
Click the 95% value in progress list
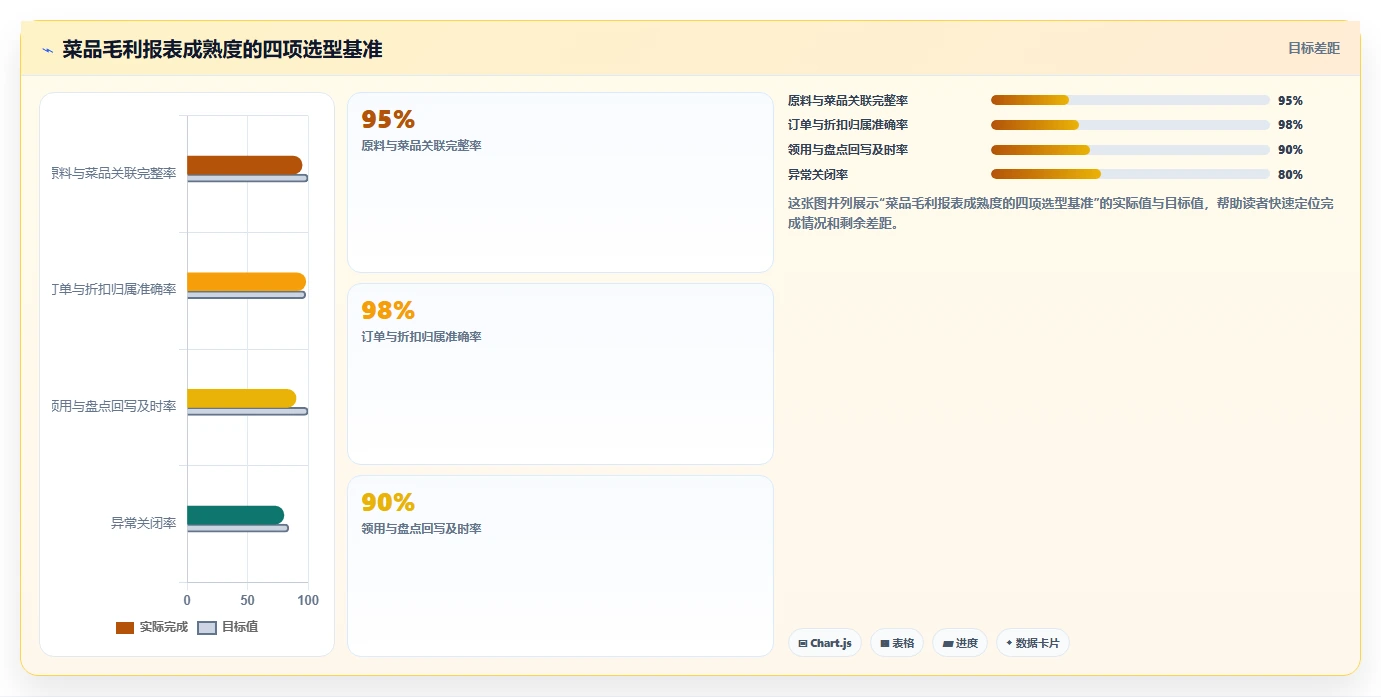(x=1290, y=100)
